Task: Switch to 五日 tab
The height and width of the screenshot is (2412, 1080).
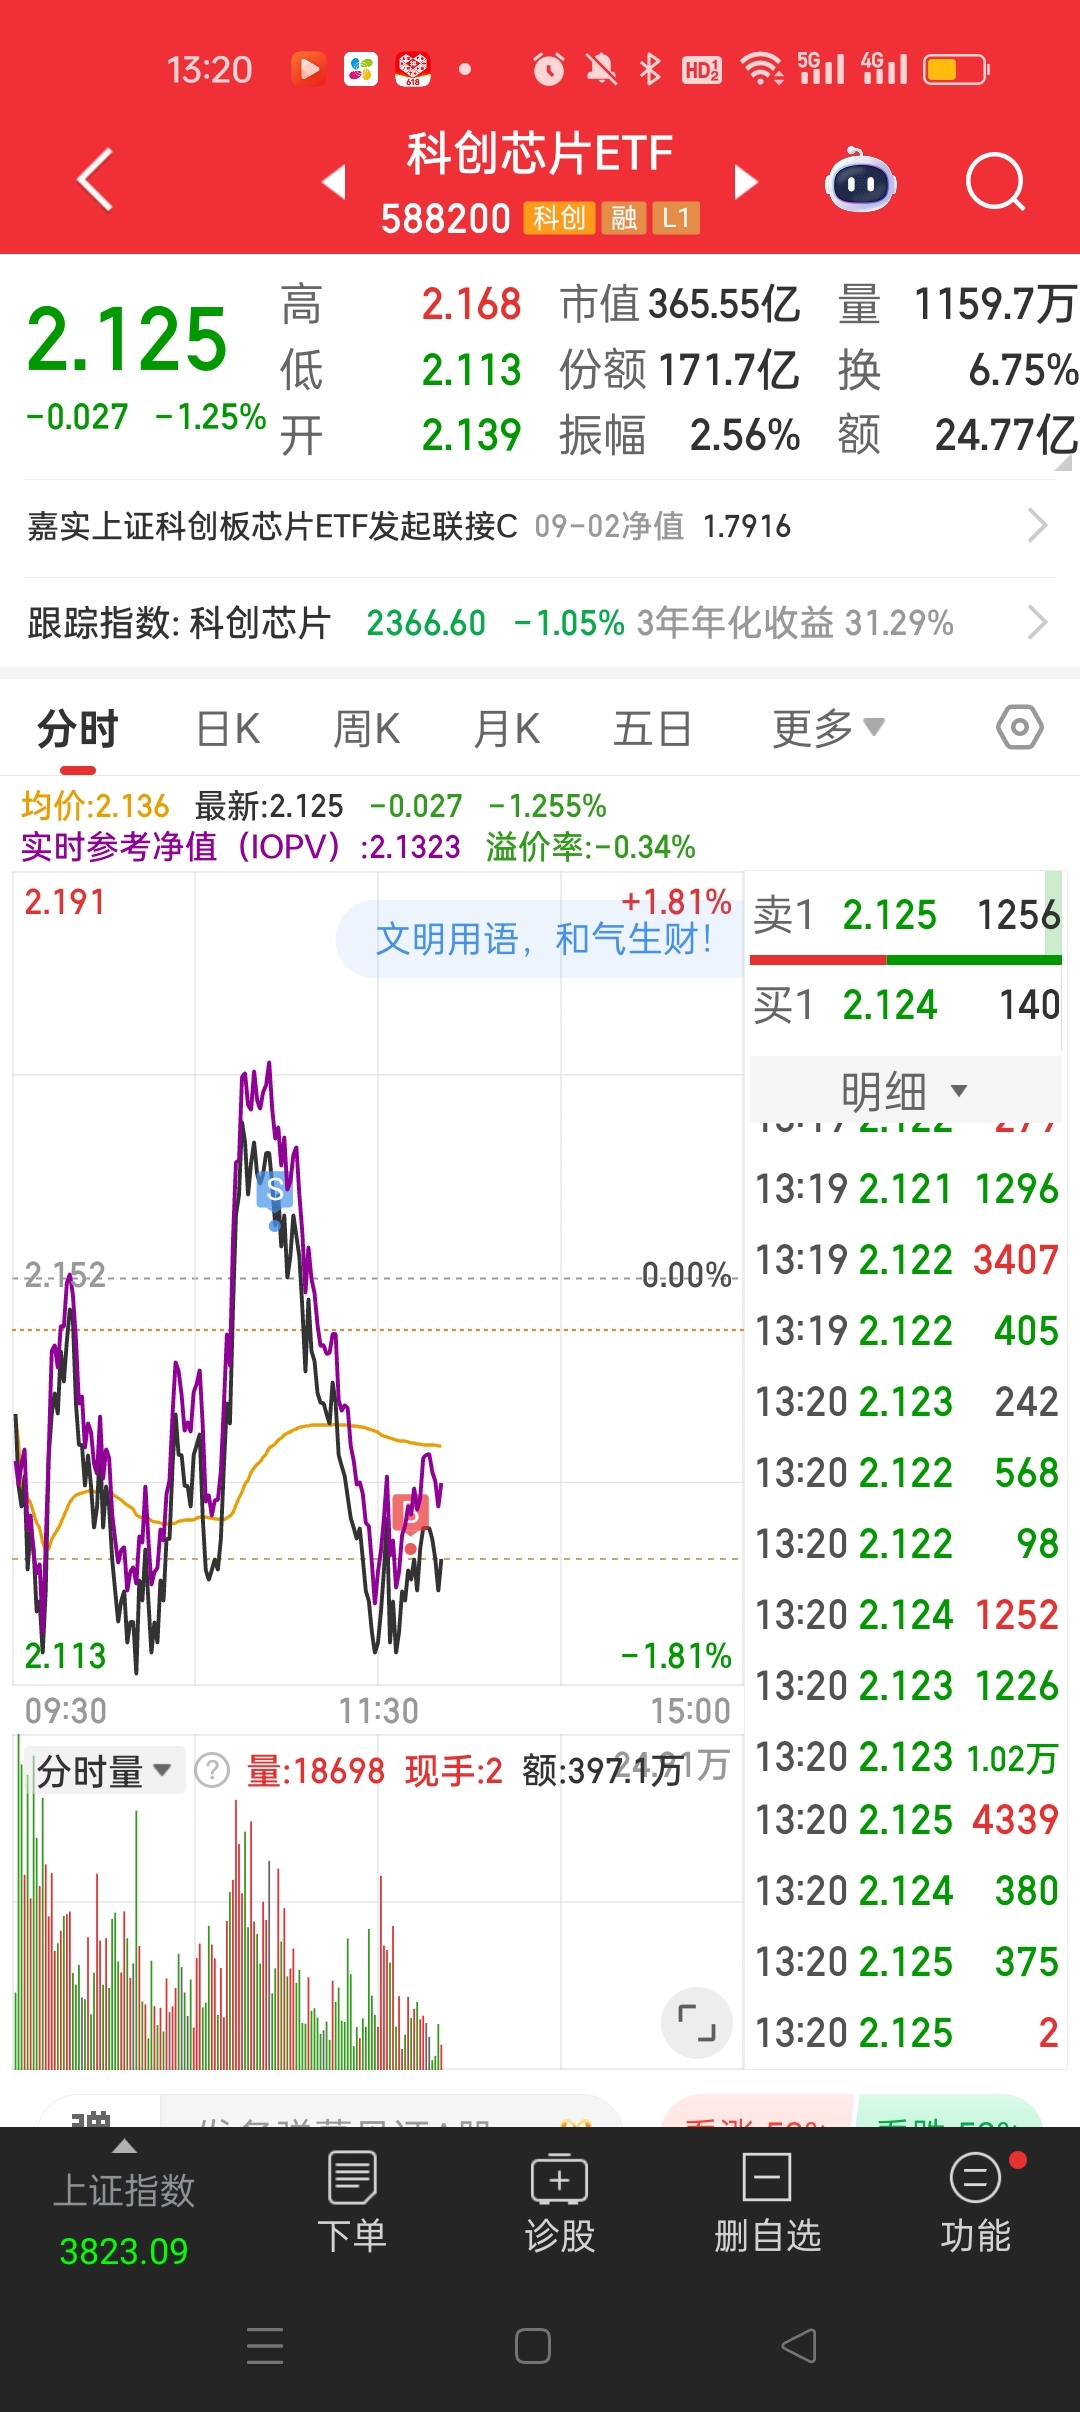Action: coord(652,728)
